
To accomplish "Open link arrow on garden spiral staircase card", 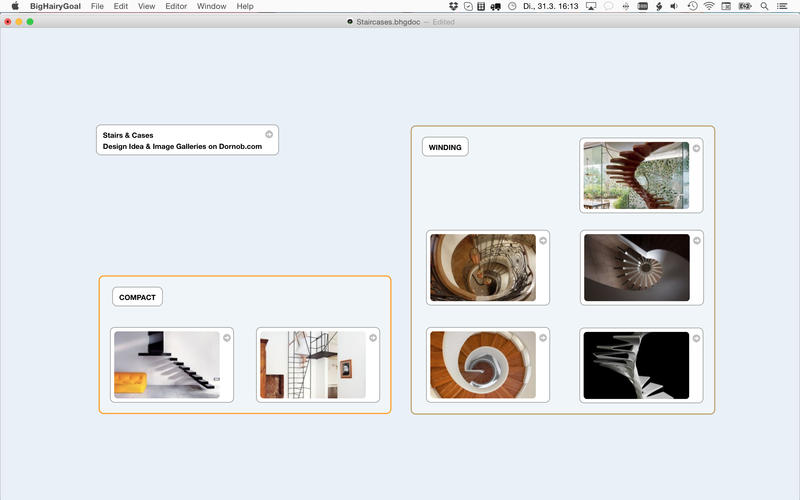I will 697,148.
